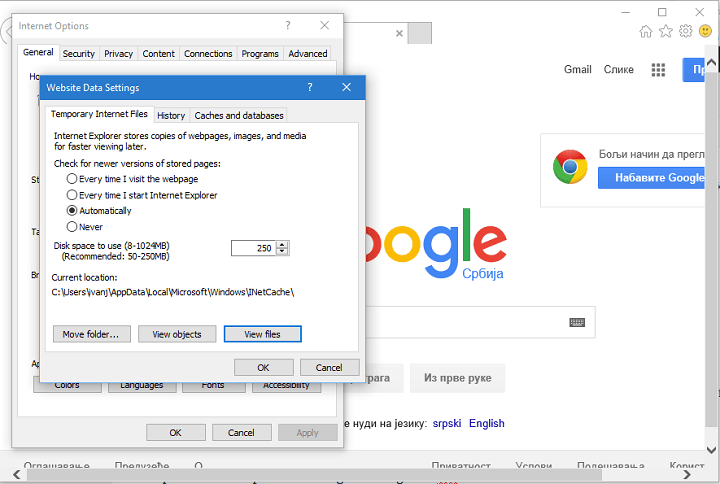Click the Chrome logo in the promo card

point(570,166)
